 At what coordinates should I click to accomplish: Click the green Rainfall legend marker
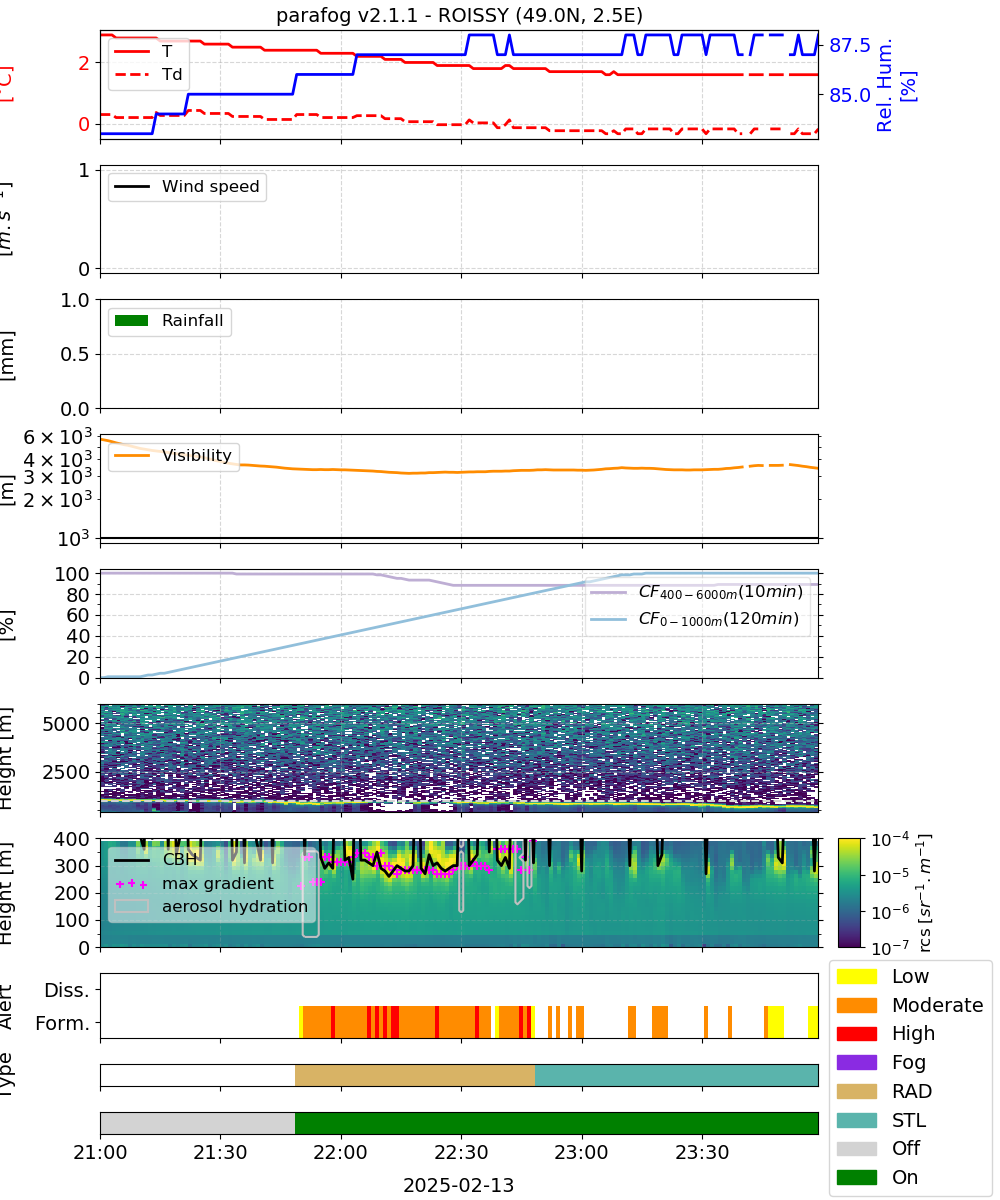click(x=132, y=322)
